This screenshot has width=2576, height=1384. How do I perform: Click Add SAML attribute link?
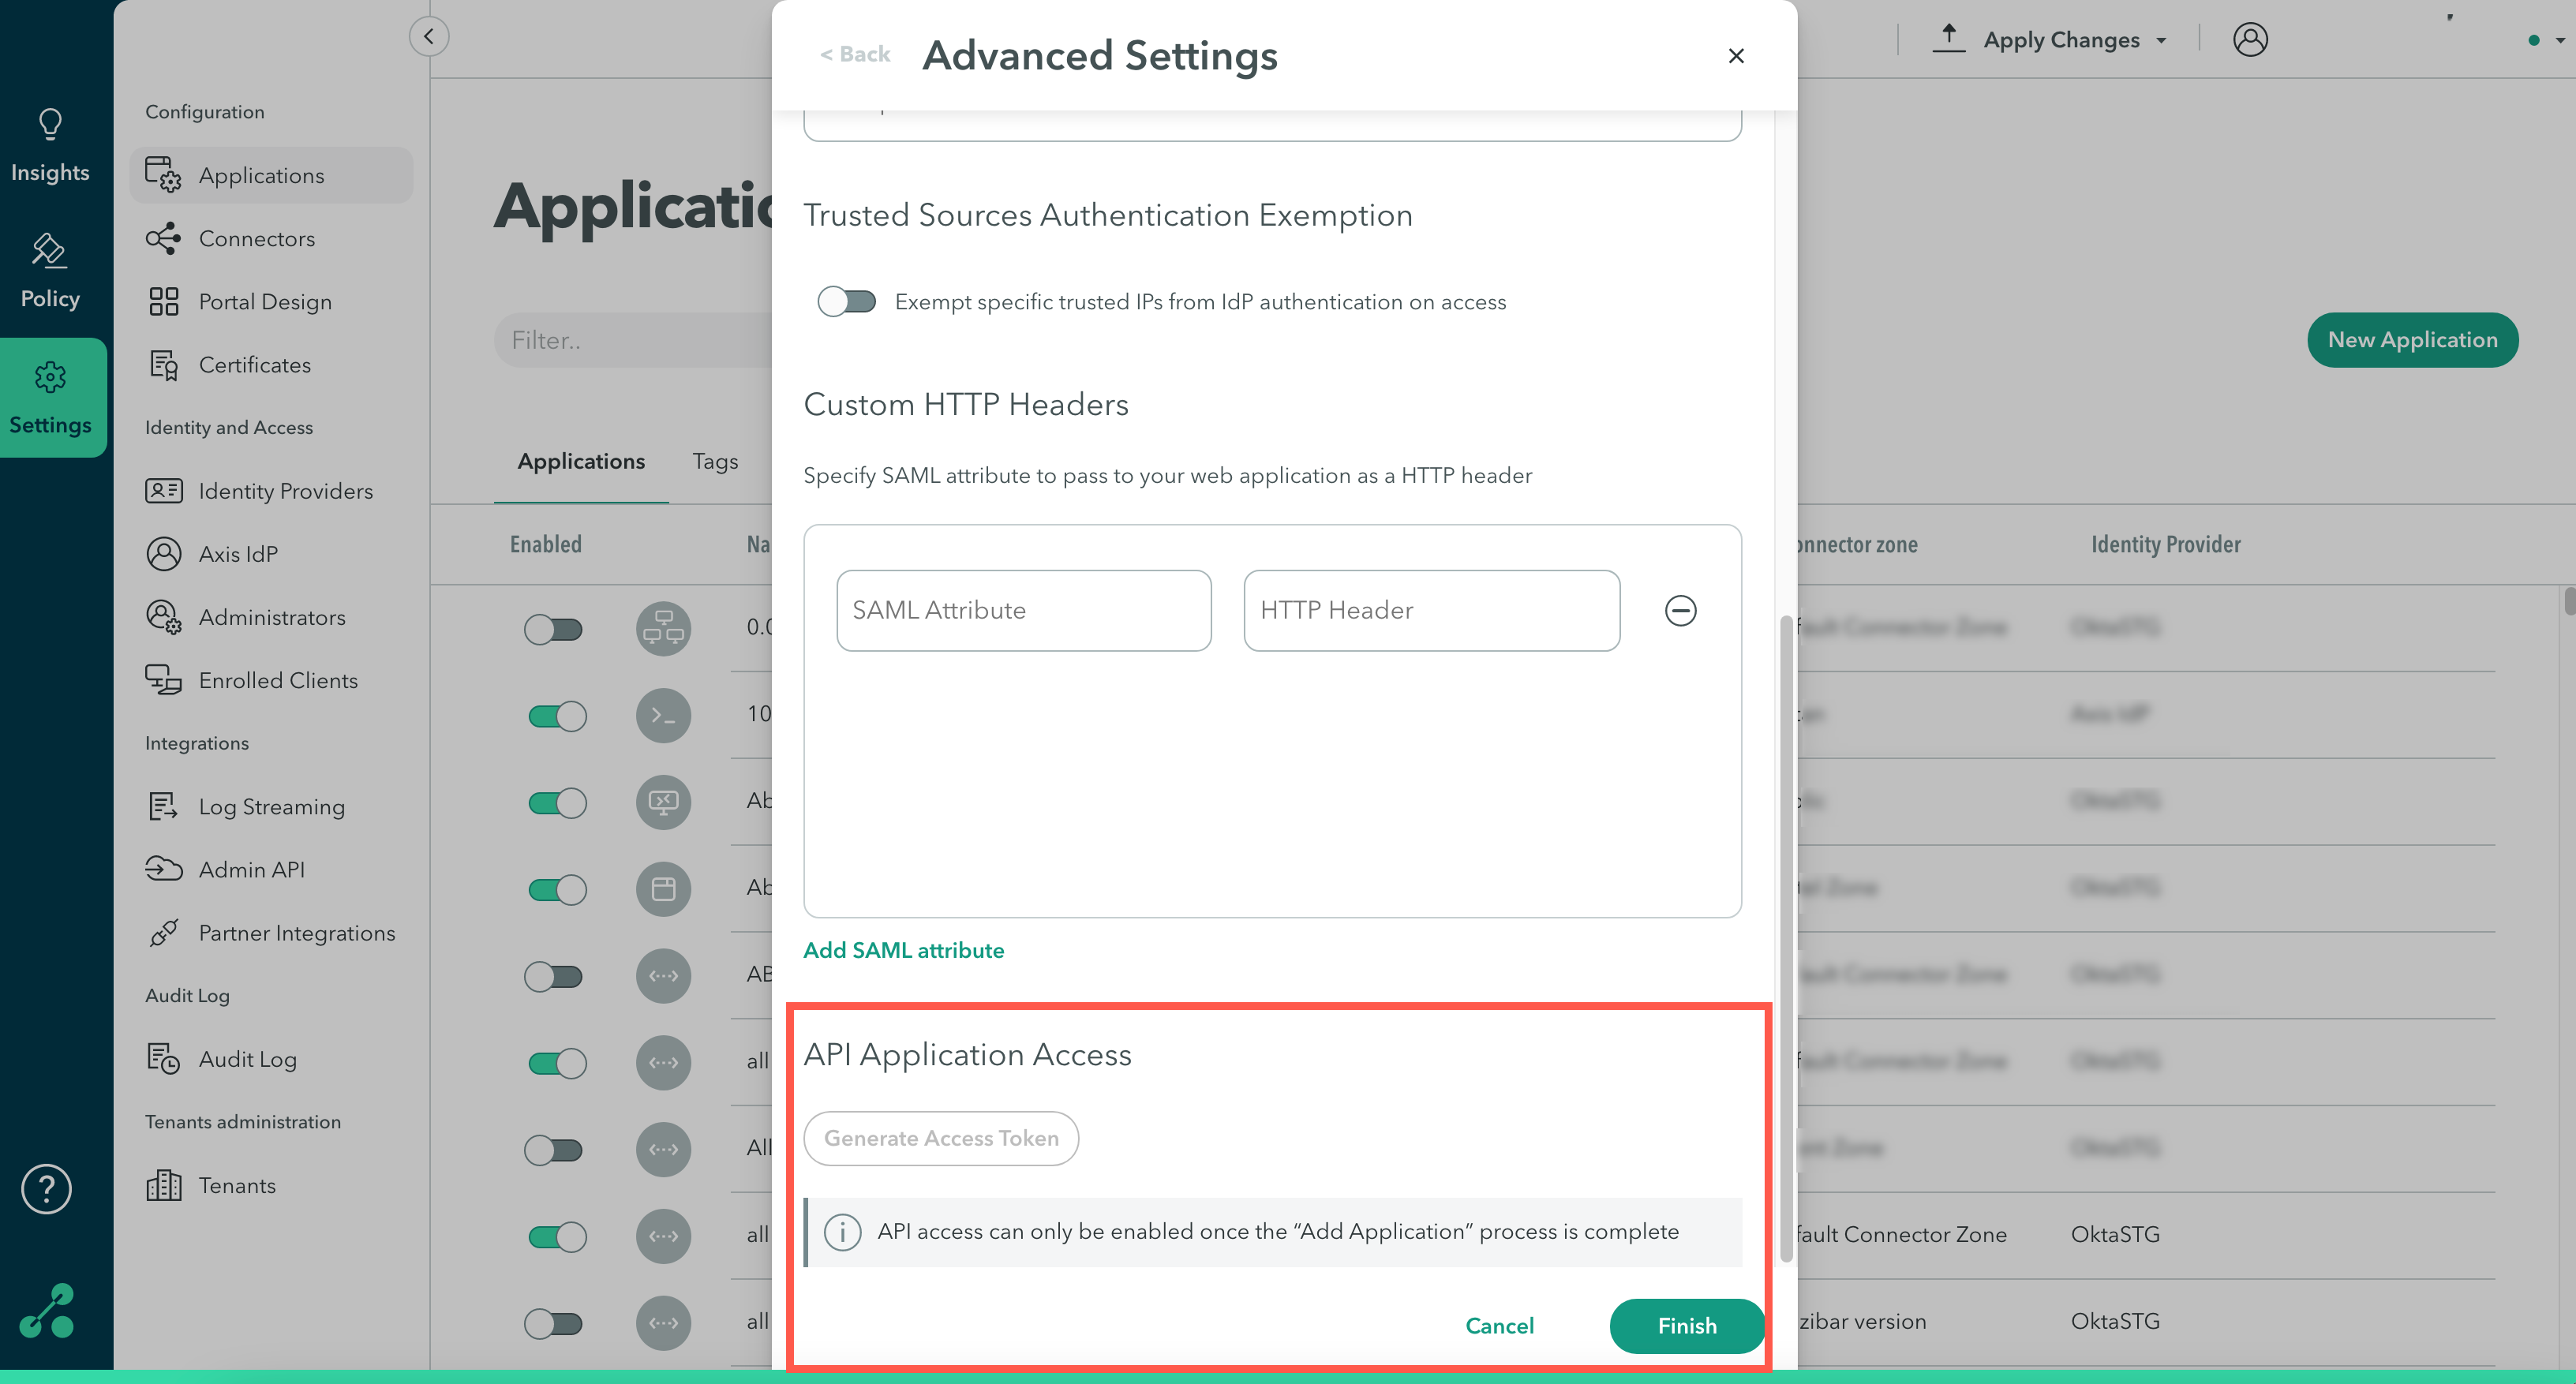point(903,950)
